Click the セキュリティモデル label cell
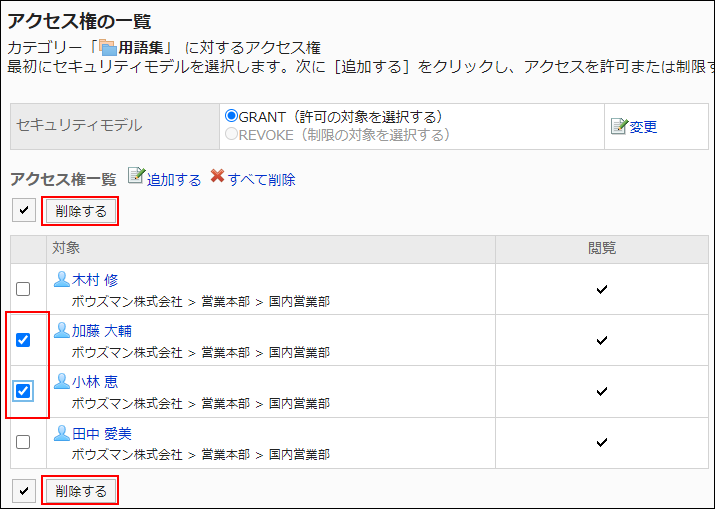The image size is (715, 509). click(x=115, y=126)
